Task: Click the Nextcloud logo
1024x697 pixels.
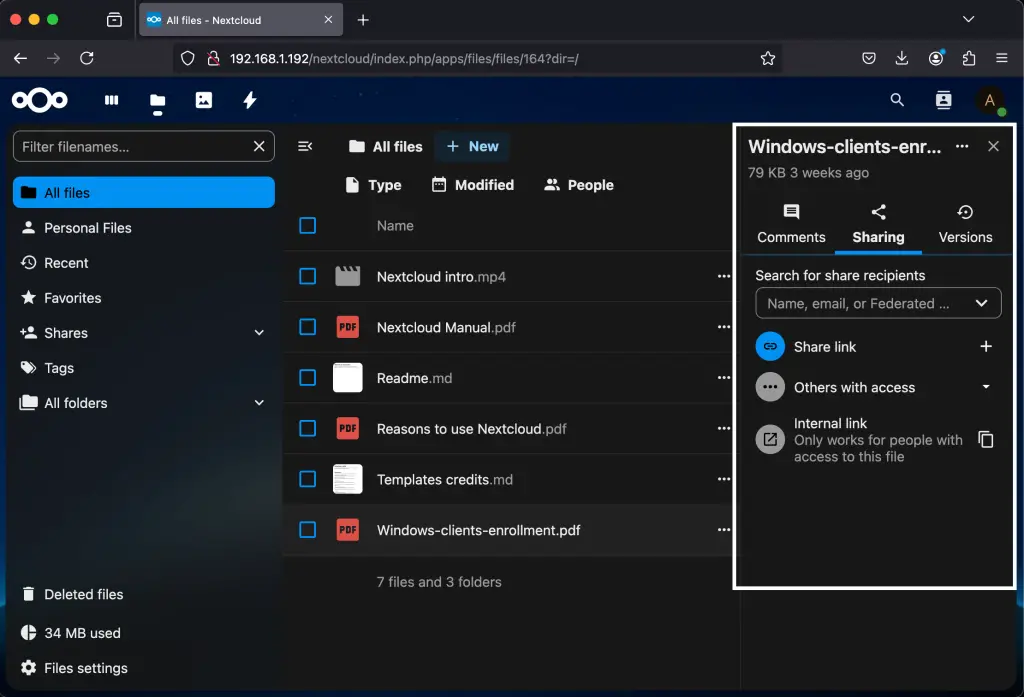Action: [39, 100]
